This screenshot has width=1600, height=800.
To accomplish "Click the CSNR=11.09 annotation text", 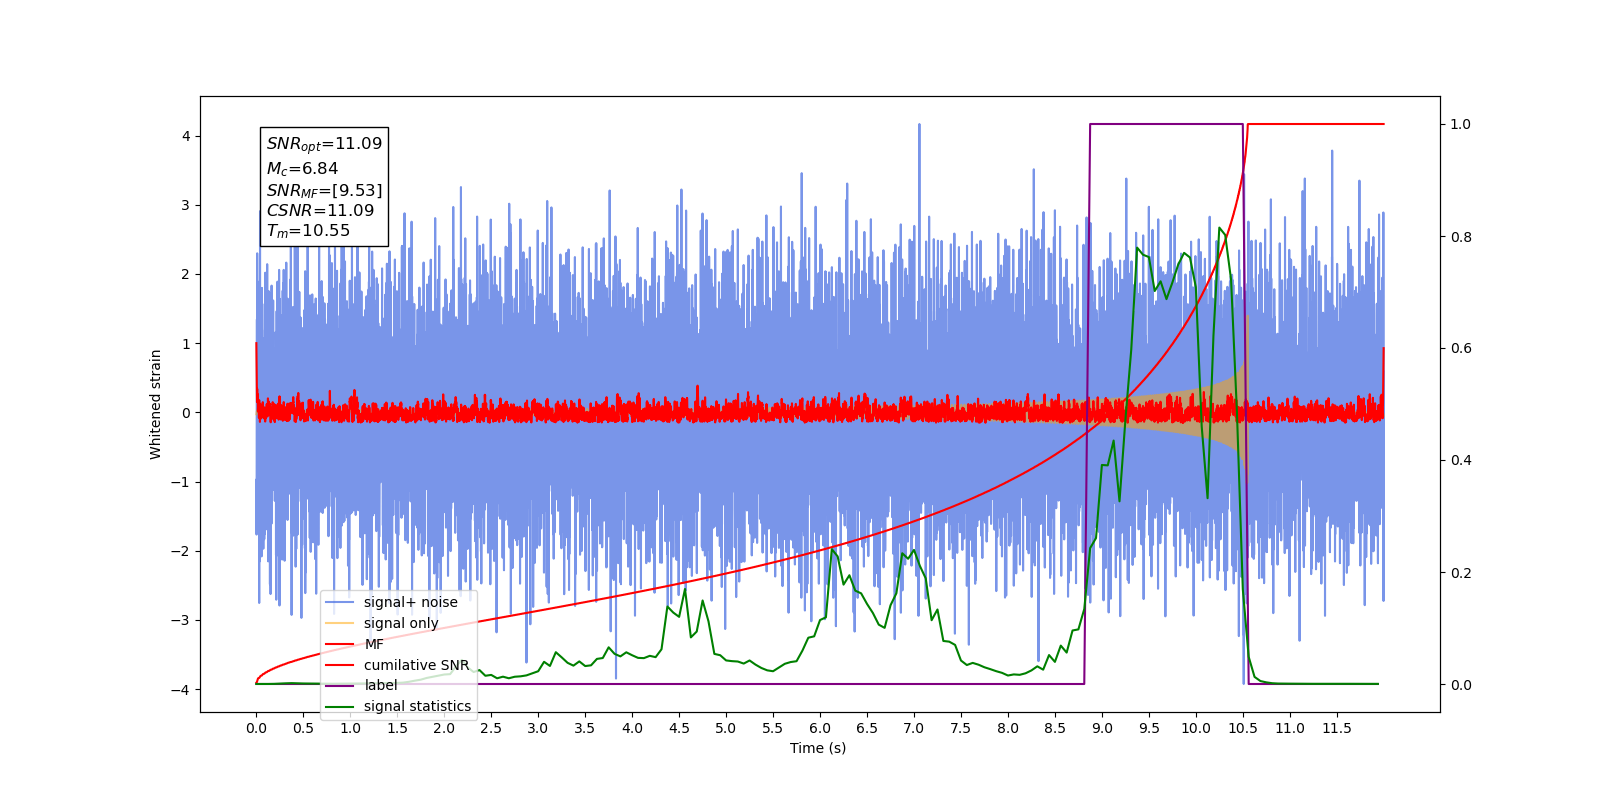I will point(320,211).
